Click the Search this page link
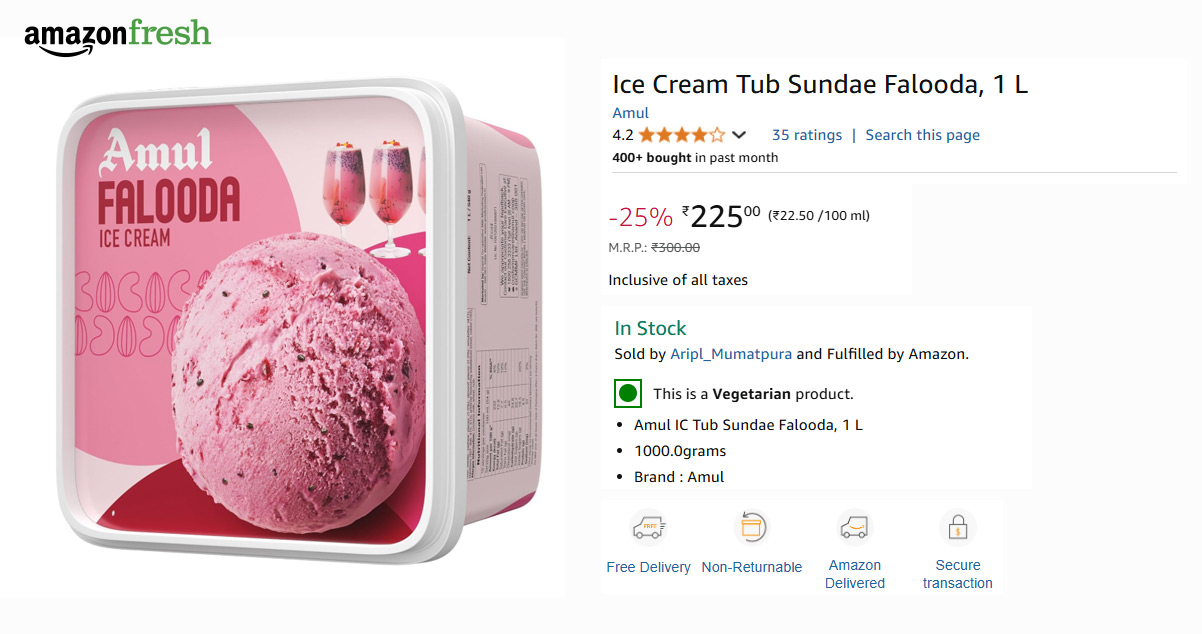The width and height of the screenshot is (1202, 634). 922,135
